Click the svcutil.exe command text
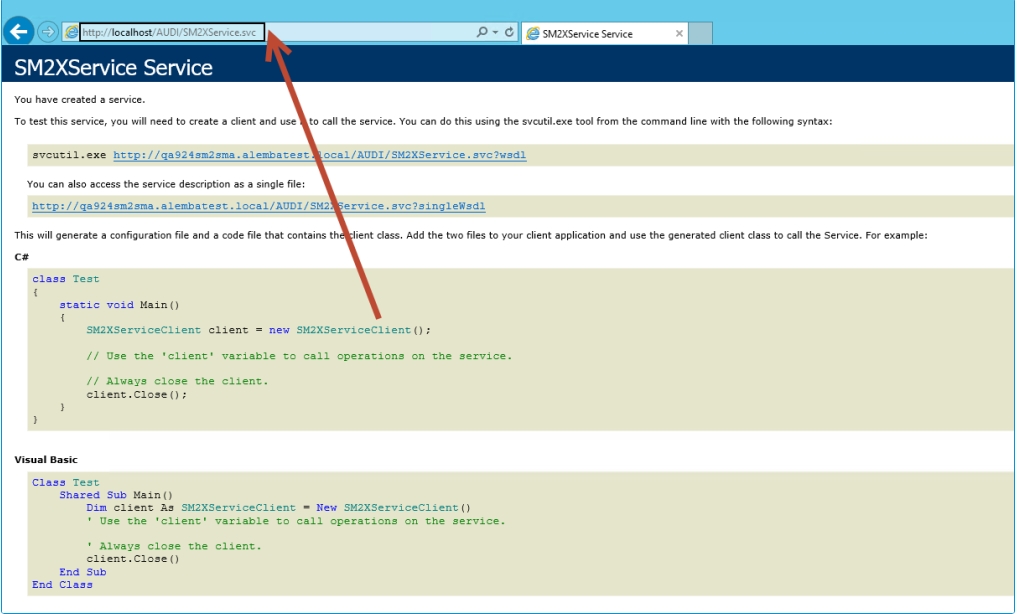The image size is (1018, 614). (x=69, y=155)
